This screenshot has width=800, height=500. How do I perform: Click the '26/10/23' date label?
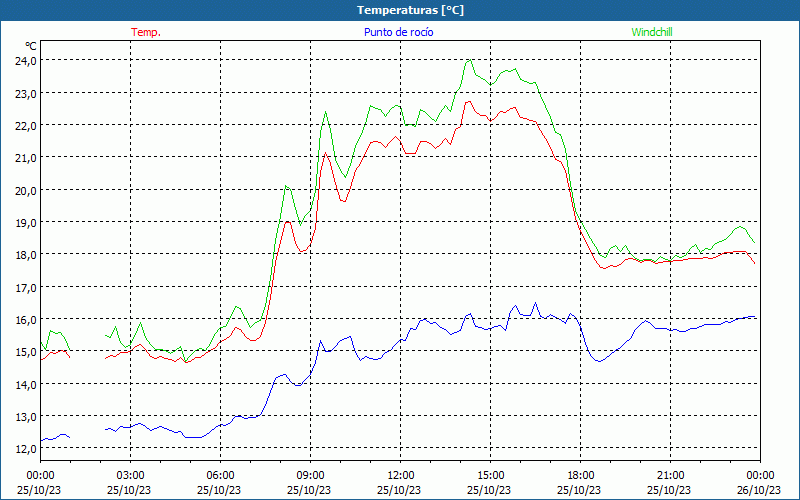click(x=759, y=490)
